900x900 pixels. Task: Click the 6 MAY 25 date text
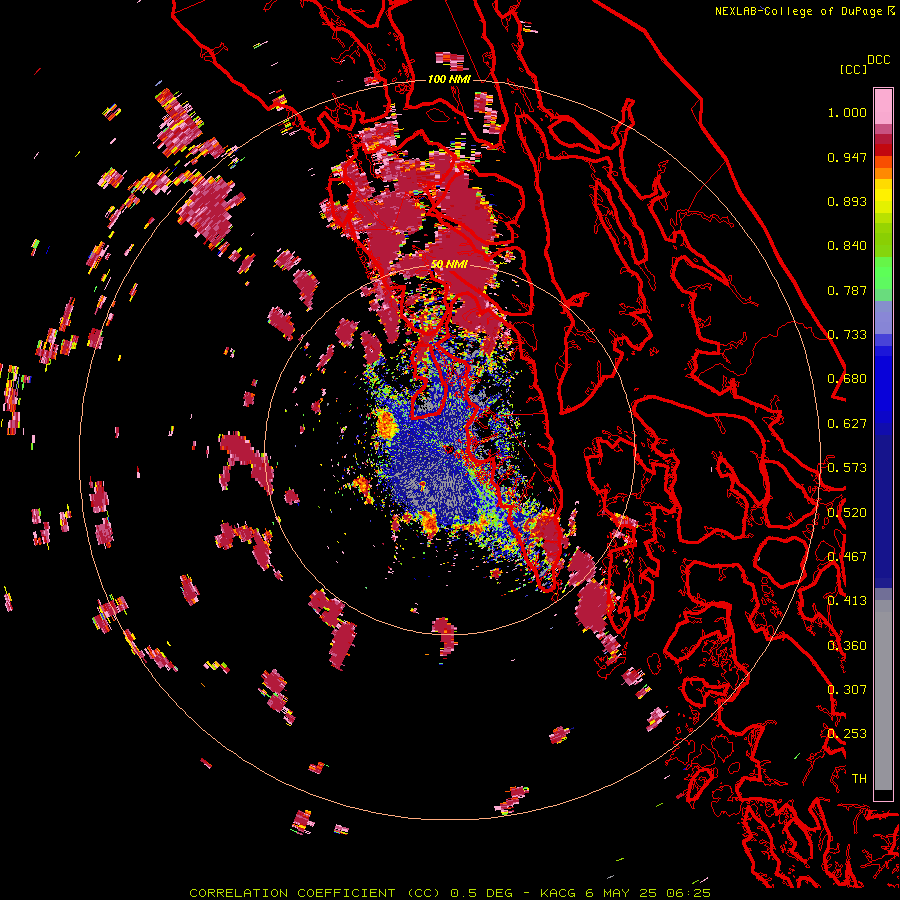622,893
